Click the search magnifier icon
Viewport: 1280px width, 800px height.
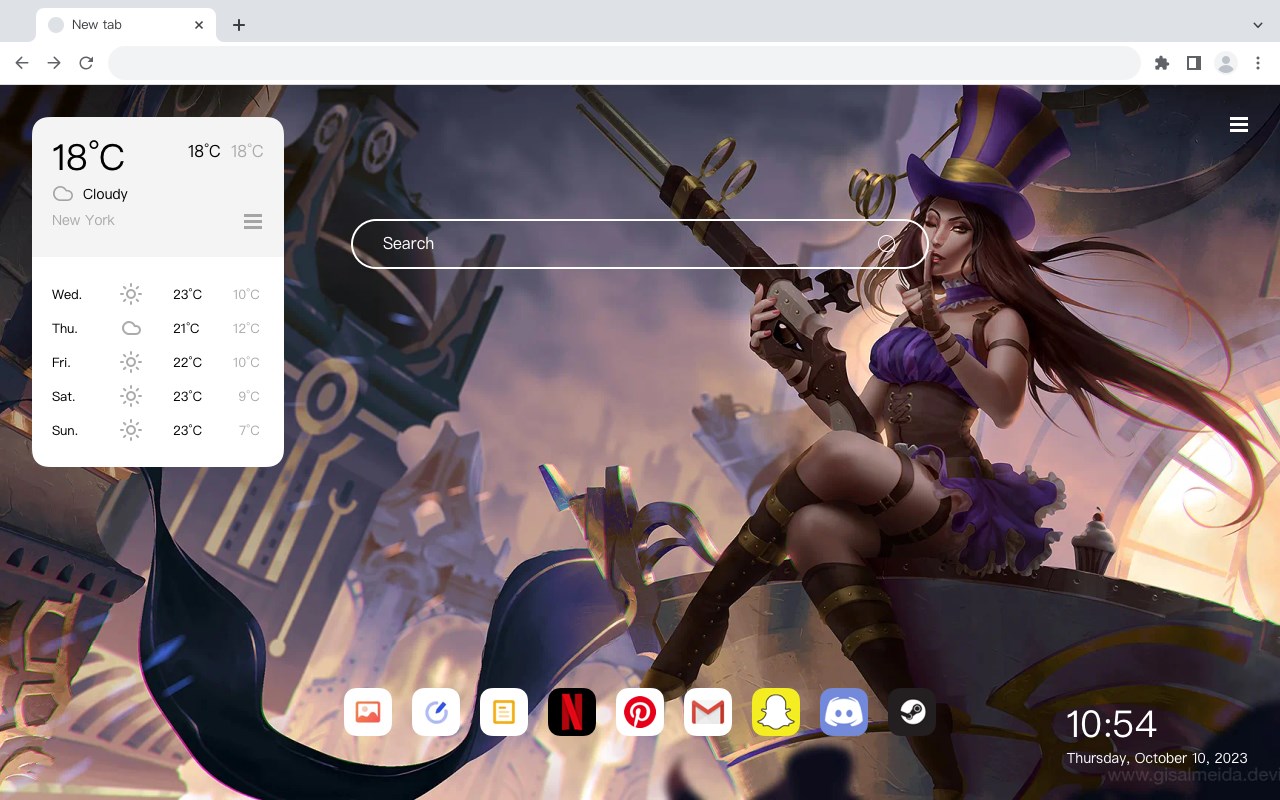tap(887, 243)
